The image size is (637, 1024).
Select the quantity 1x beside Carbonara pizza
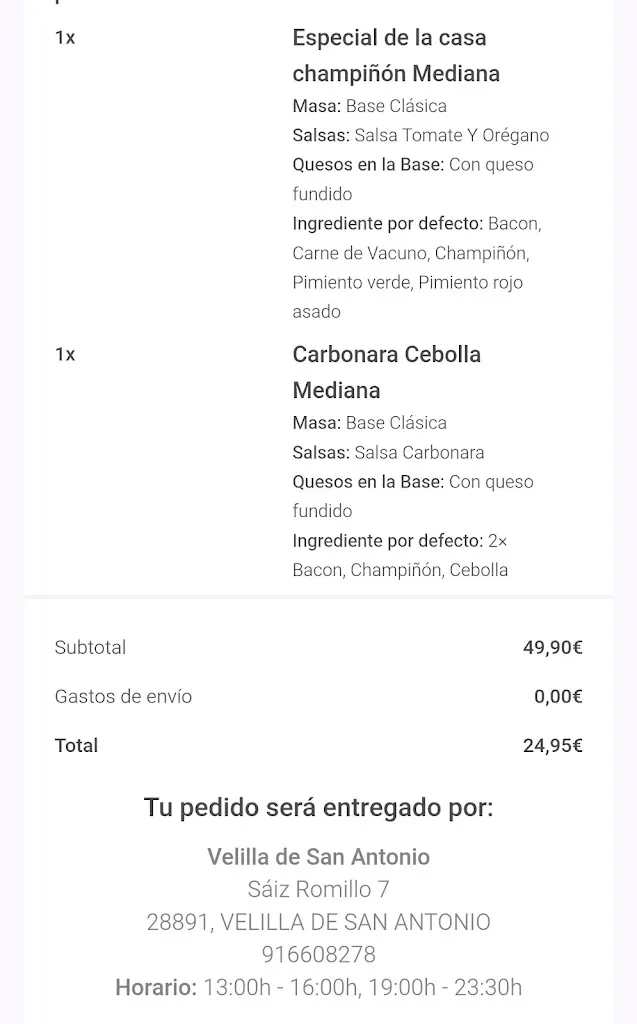65,355
